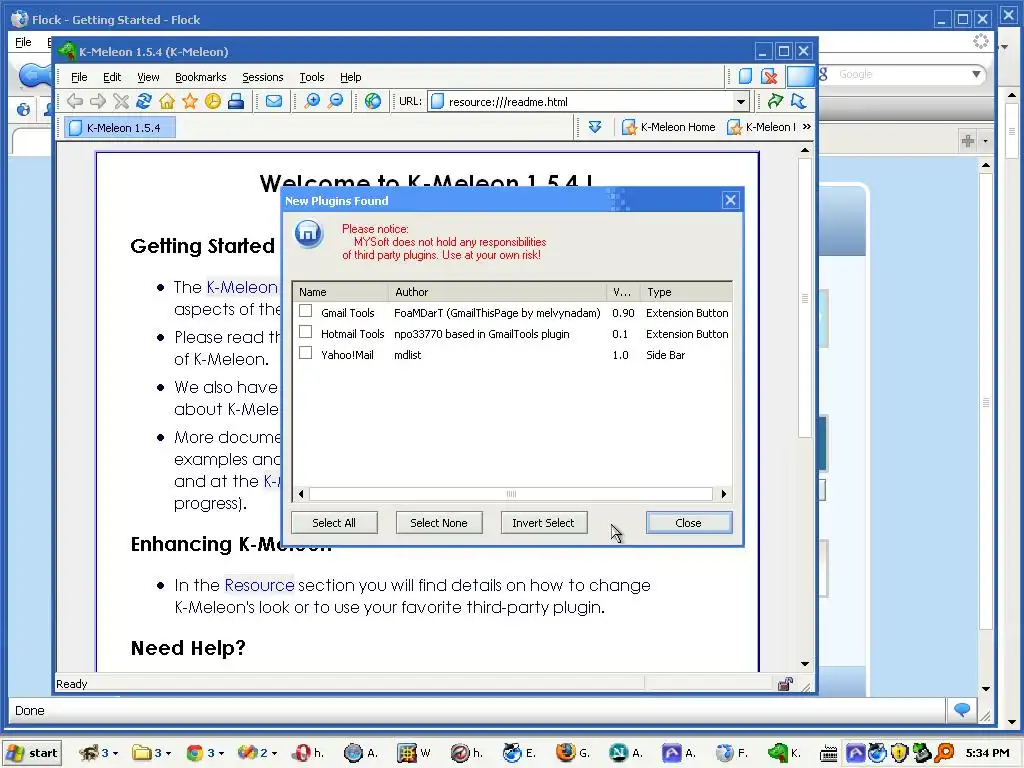Image resolution: width=1024 pixels, height=768 pixels.
Task: Click the K-Meleon taskbar item
Action: pos(785,753)
